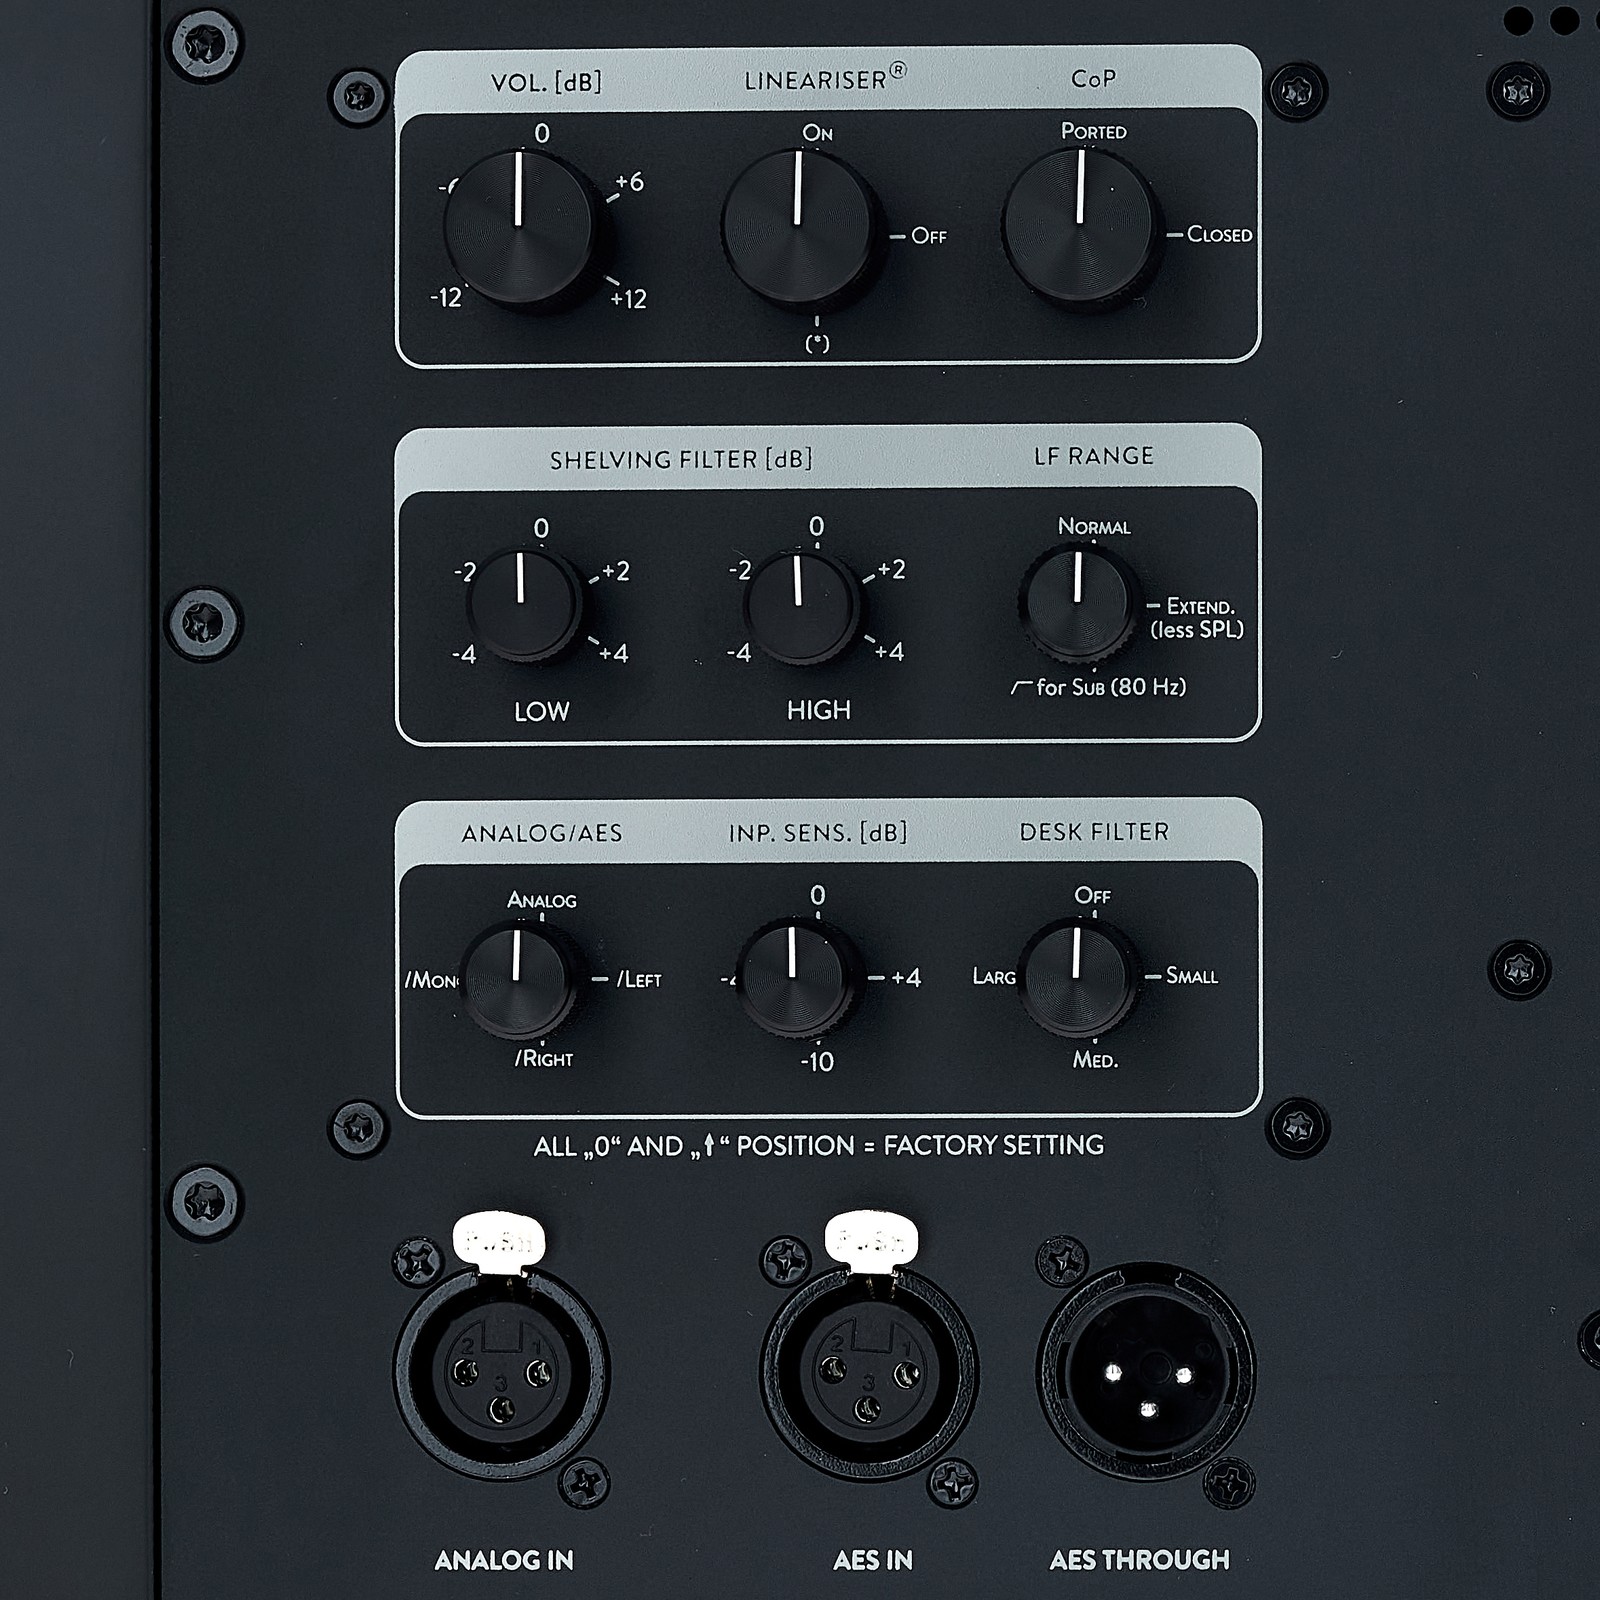Click the 'VOL. [dB]' heading label
The width and height of the screenshot is (1600, 1600).
[x=546, y=82]
